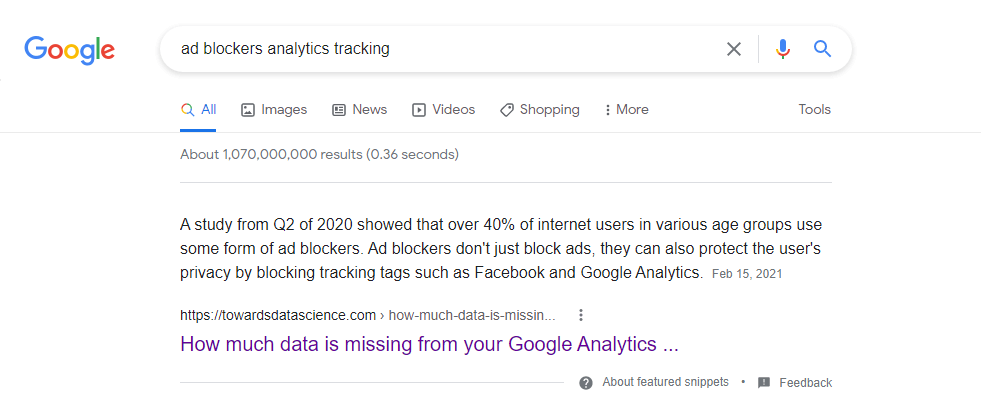Click the News tab icon

coord(339,110)
